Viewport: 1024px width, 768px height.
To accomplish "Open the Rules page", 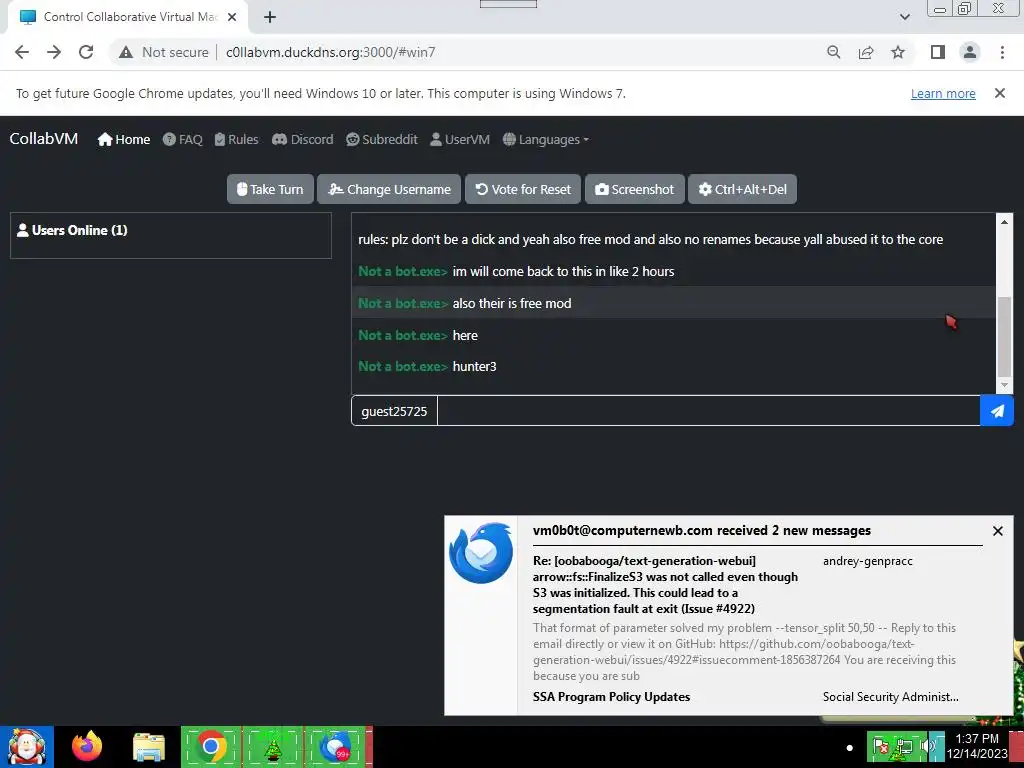I will click(236, 139).
